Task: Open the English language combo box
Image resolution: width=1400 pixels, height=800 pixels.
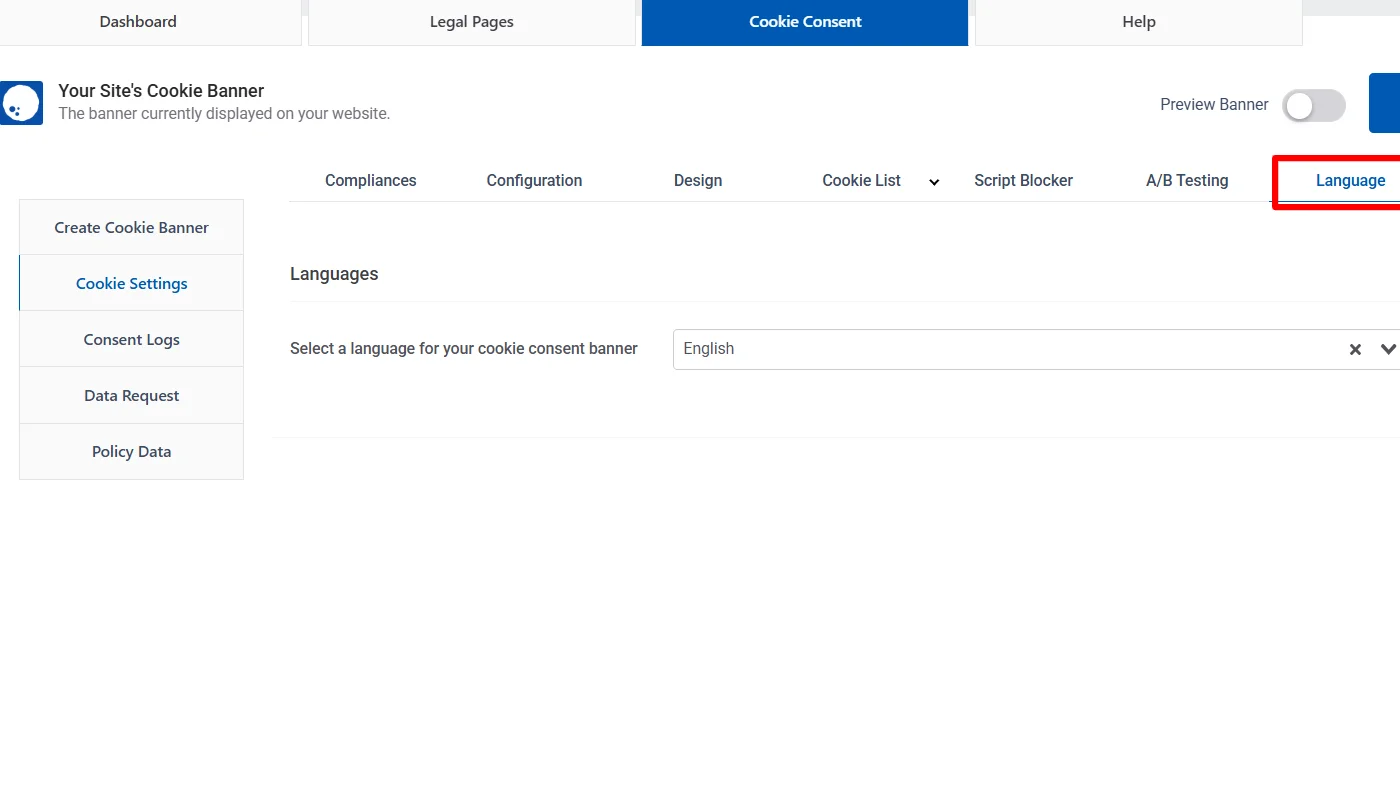Action: pos(1000,349)
